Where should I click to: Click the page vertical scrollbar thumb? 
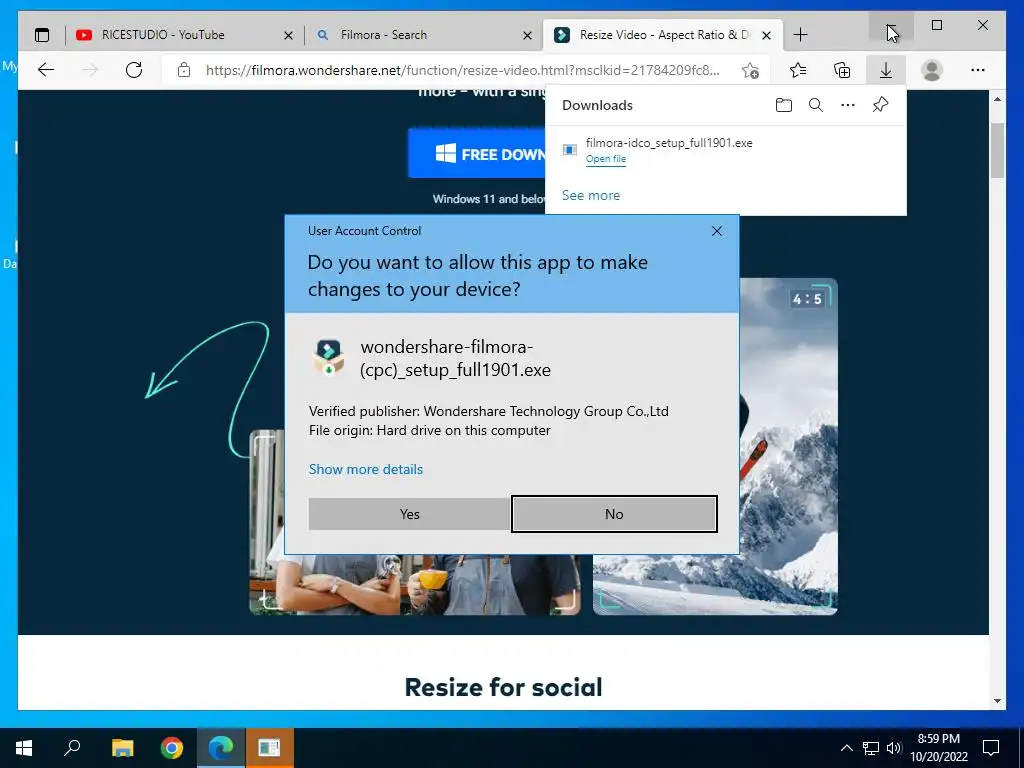[x=997, y=150]
